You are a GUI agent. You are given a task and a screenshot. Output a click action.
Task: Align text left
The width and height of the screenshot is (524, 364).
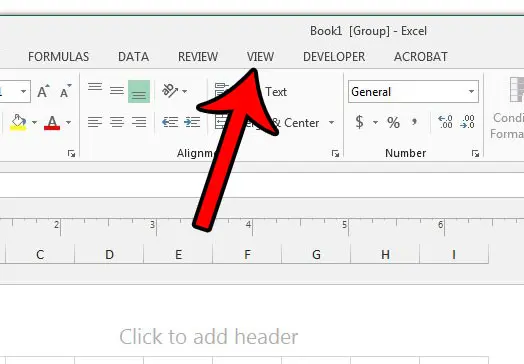tap(95, 122)
